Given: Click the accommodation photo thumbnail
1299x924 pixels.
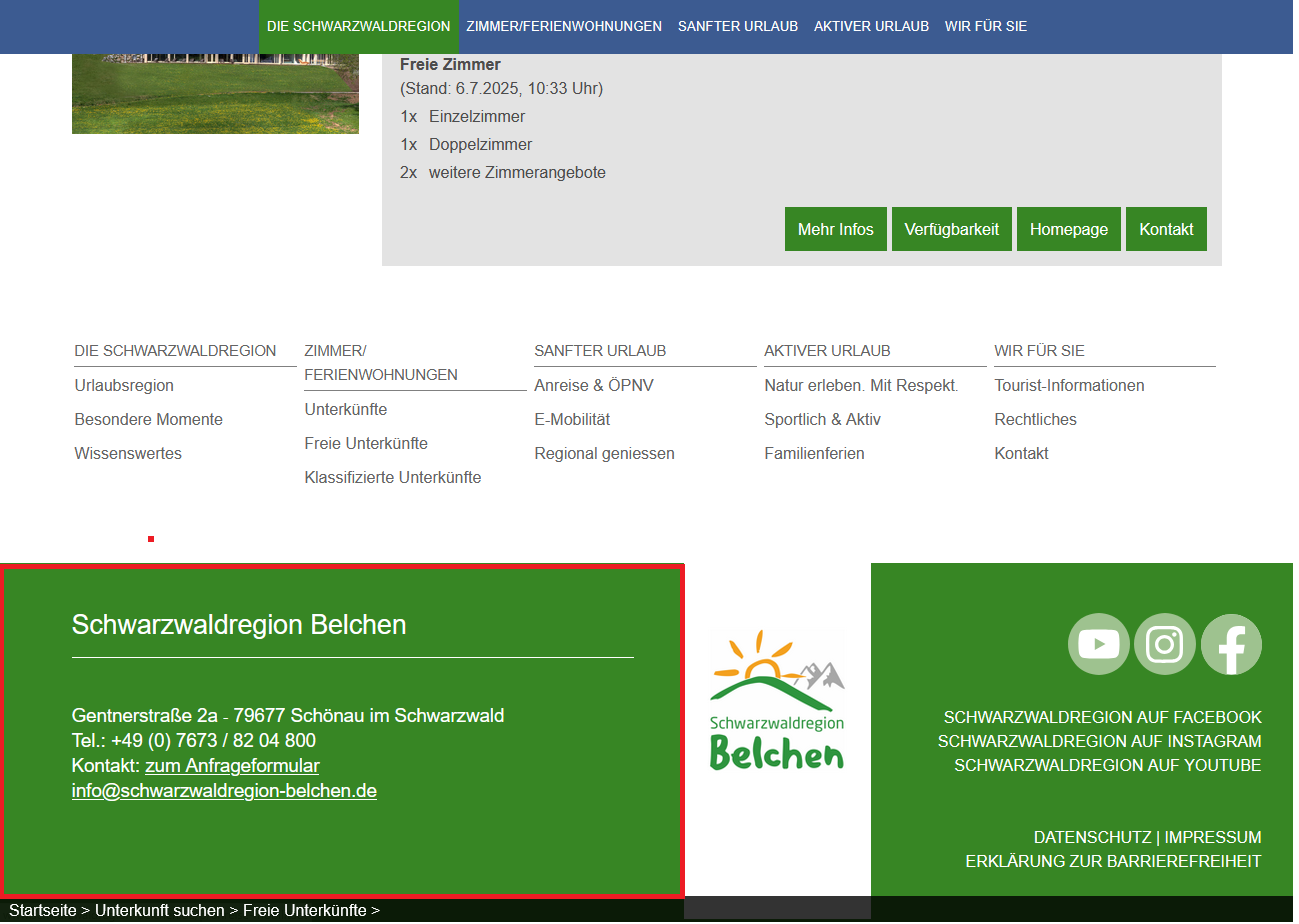Looking at the screenshot, I should coord(215,93).
